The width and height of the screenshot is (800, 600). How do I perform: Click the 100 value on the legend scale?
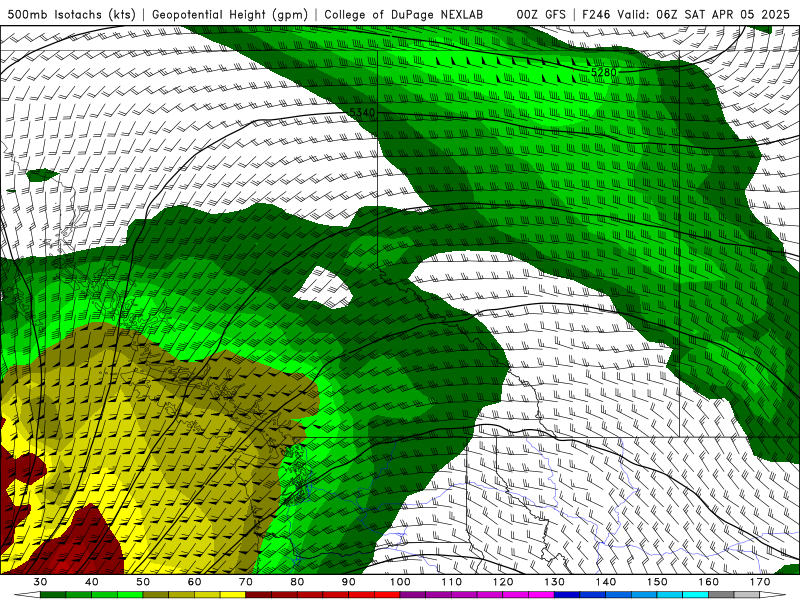pyautogui.click(x=400, y=582)
